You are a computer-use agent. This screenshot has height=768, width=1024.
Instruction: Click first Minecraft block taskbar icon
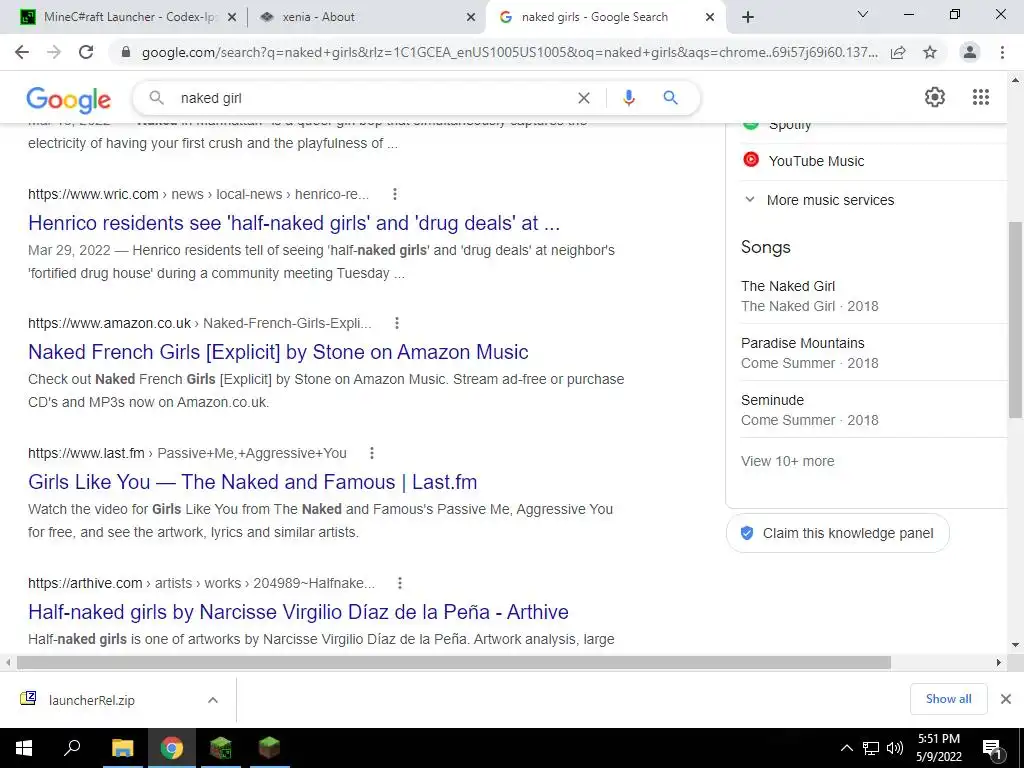221,748
